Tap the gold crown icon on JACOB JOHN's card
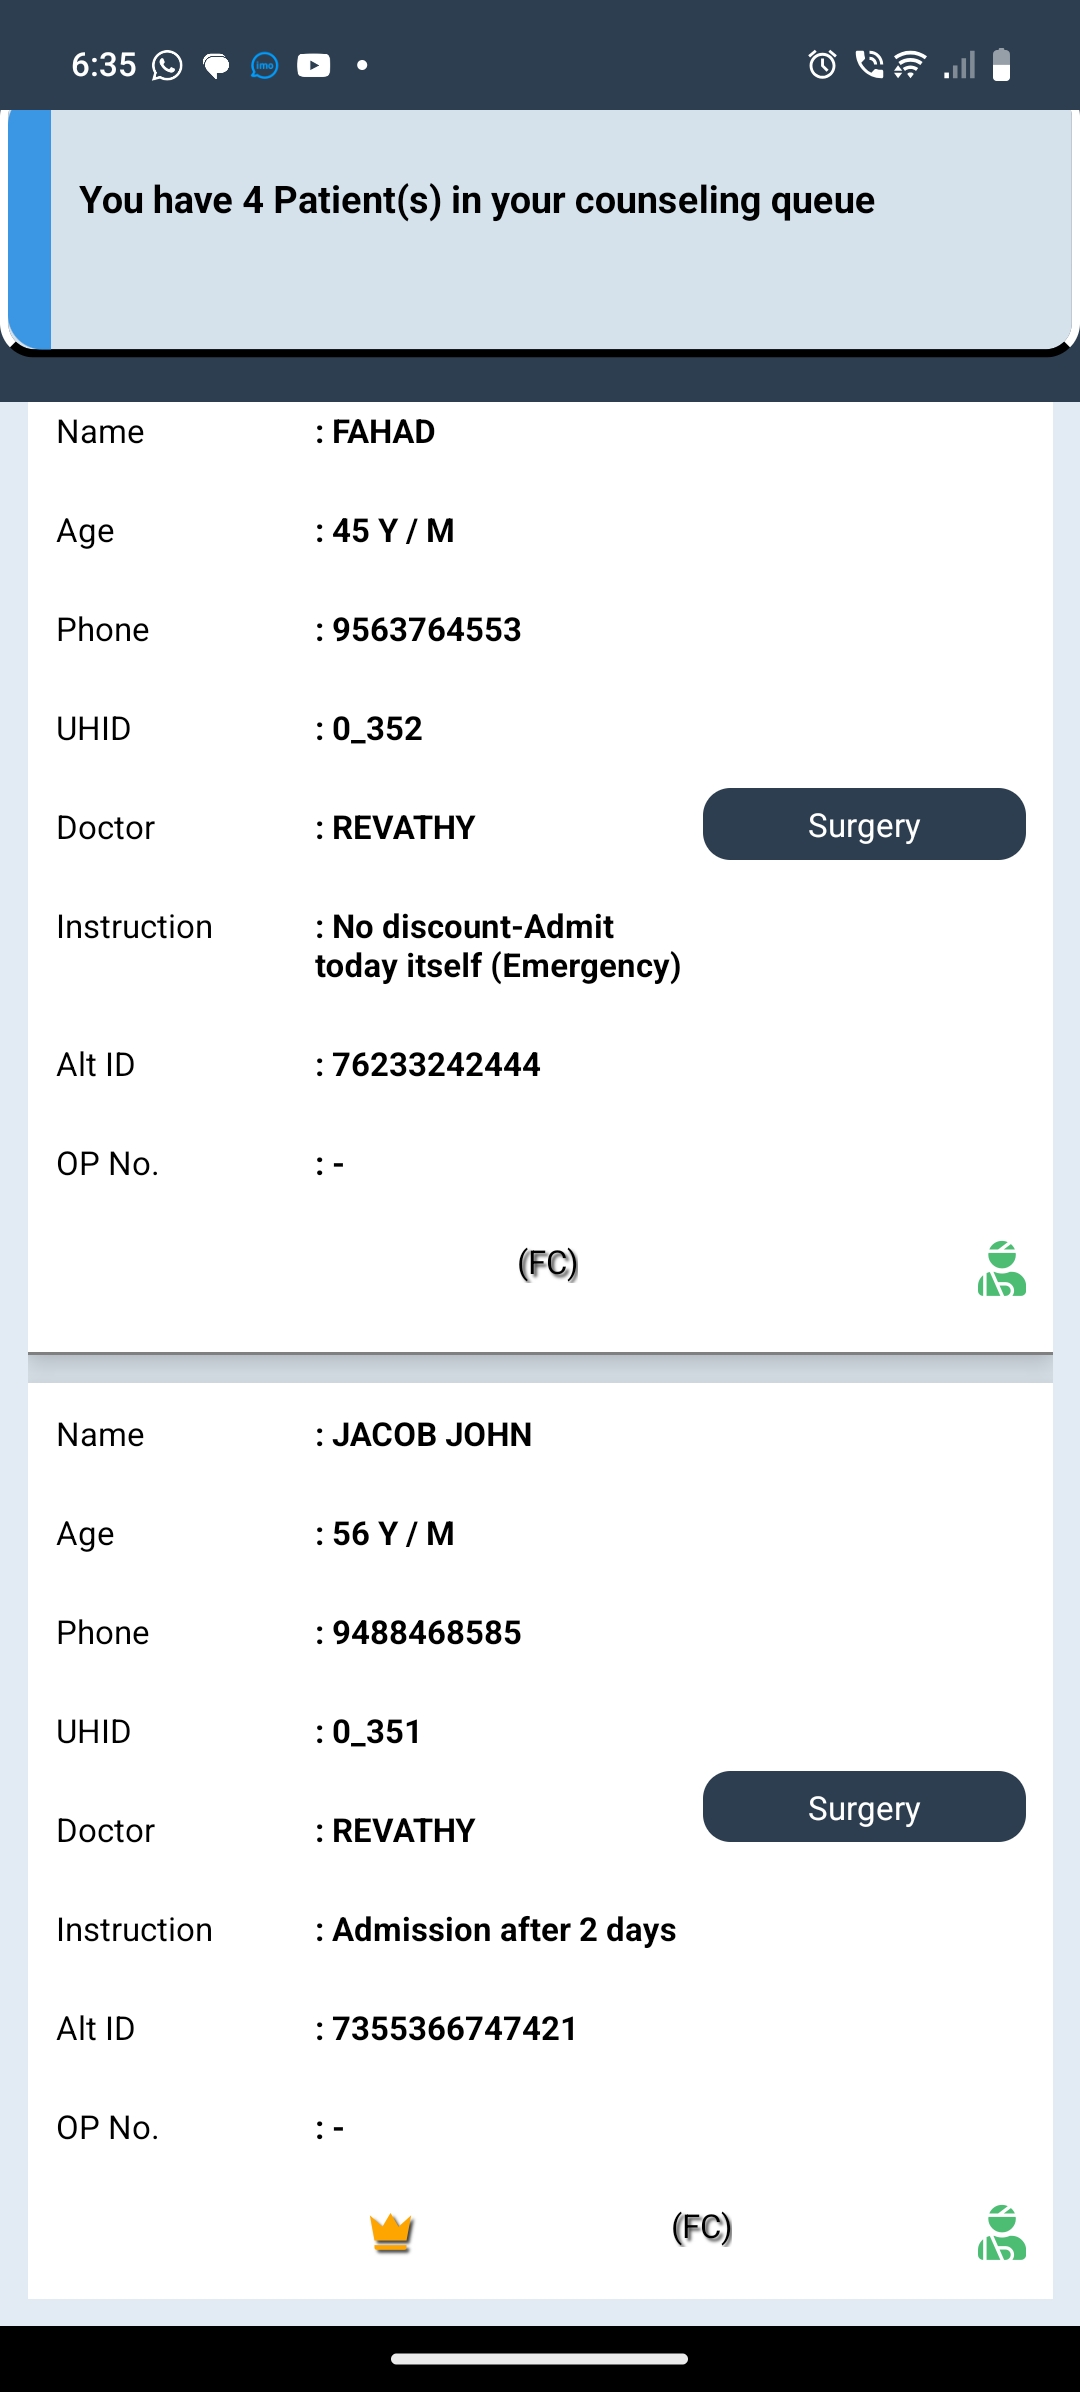Screen dimensions: 1080x2392 391,2231
